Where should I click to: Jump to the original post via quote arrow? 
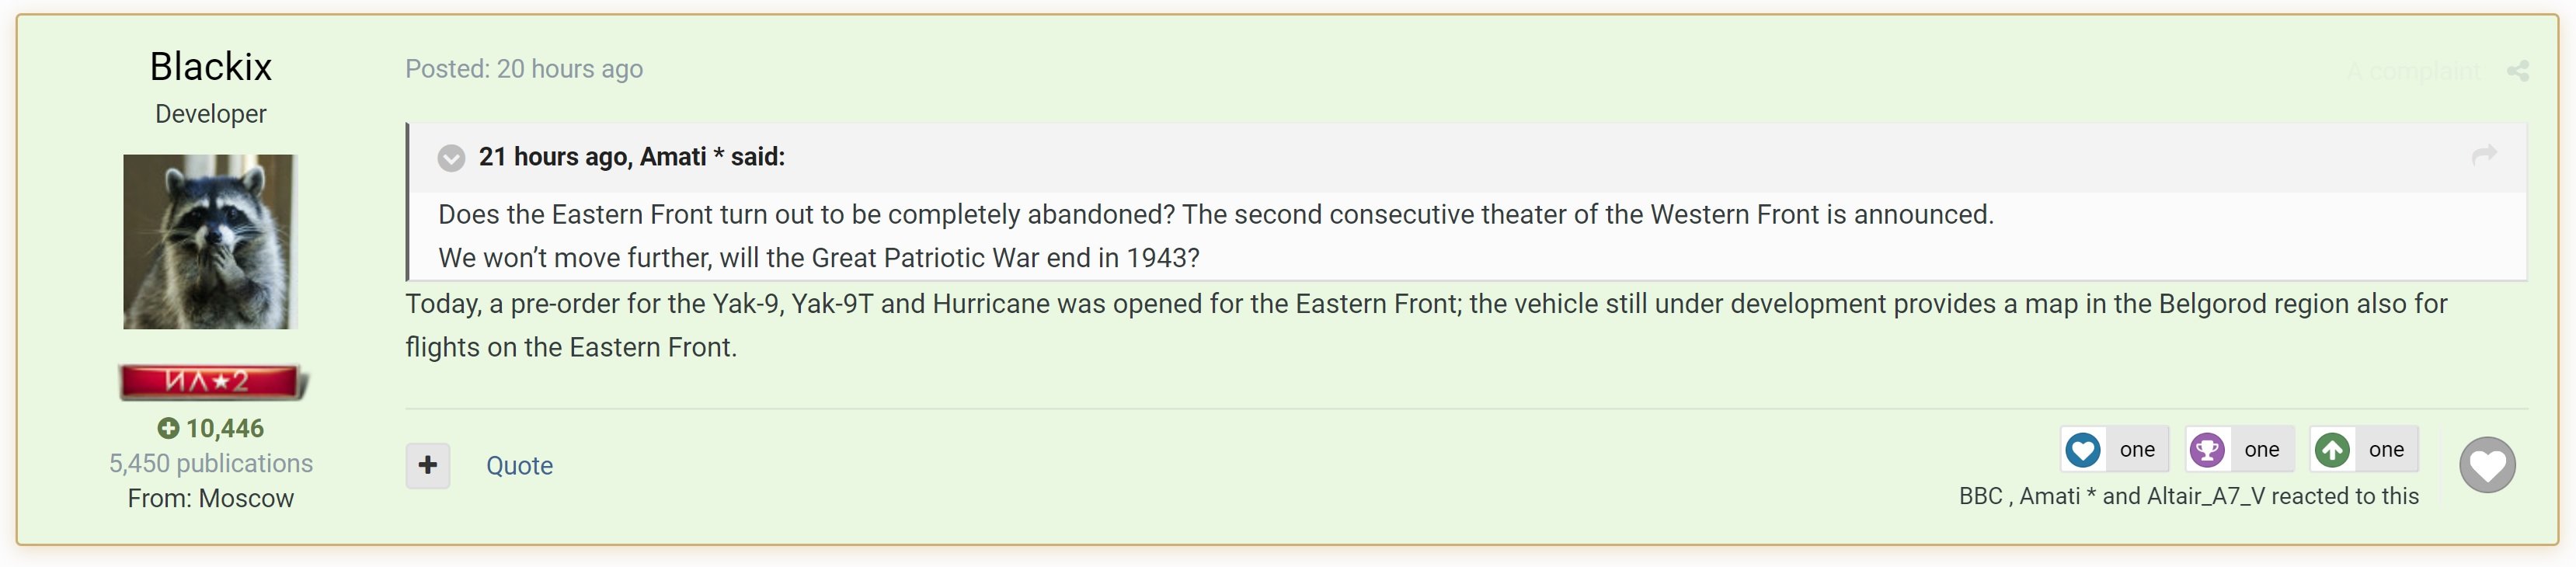pos(2484,155)
